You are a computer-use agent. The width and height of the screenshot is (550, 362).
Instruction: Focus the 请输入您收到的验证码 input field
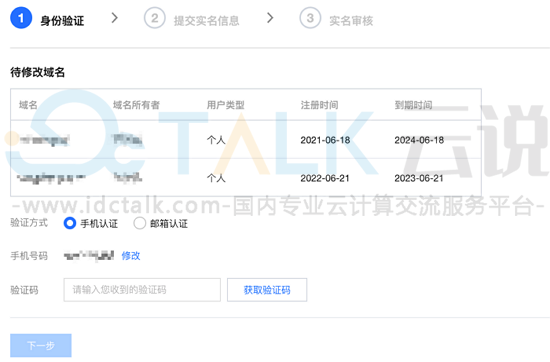click(142, 290)
